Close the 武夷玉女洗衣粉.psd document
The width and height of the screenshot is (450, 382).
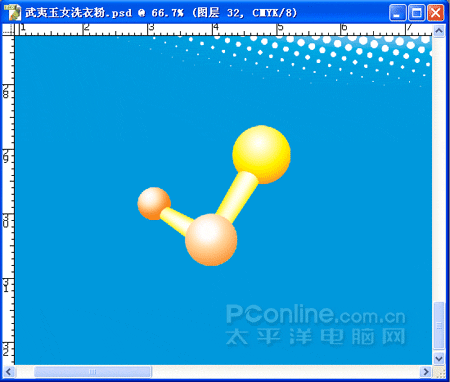435,13
